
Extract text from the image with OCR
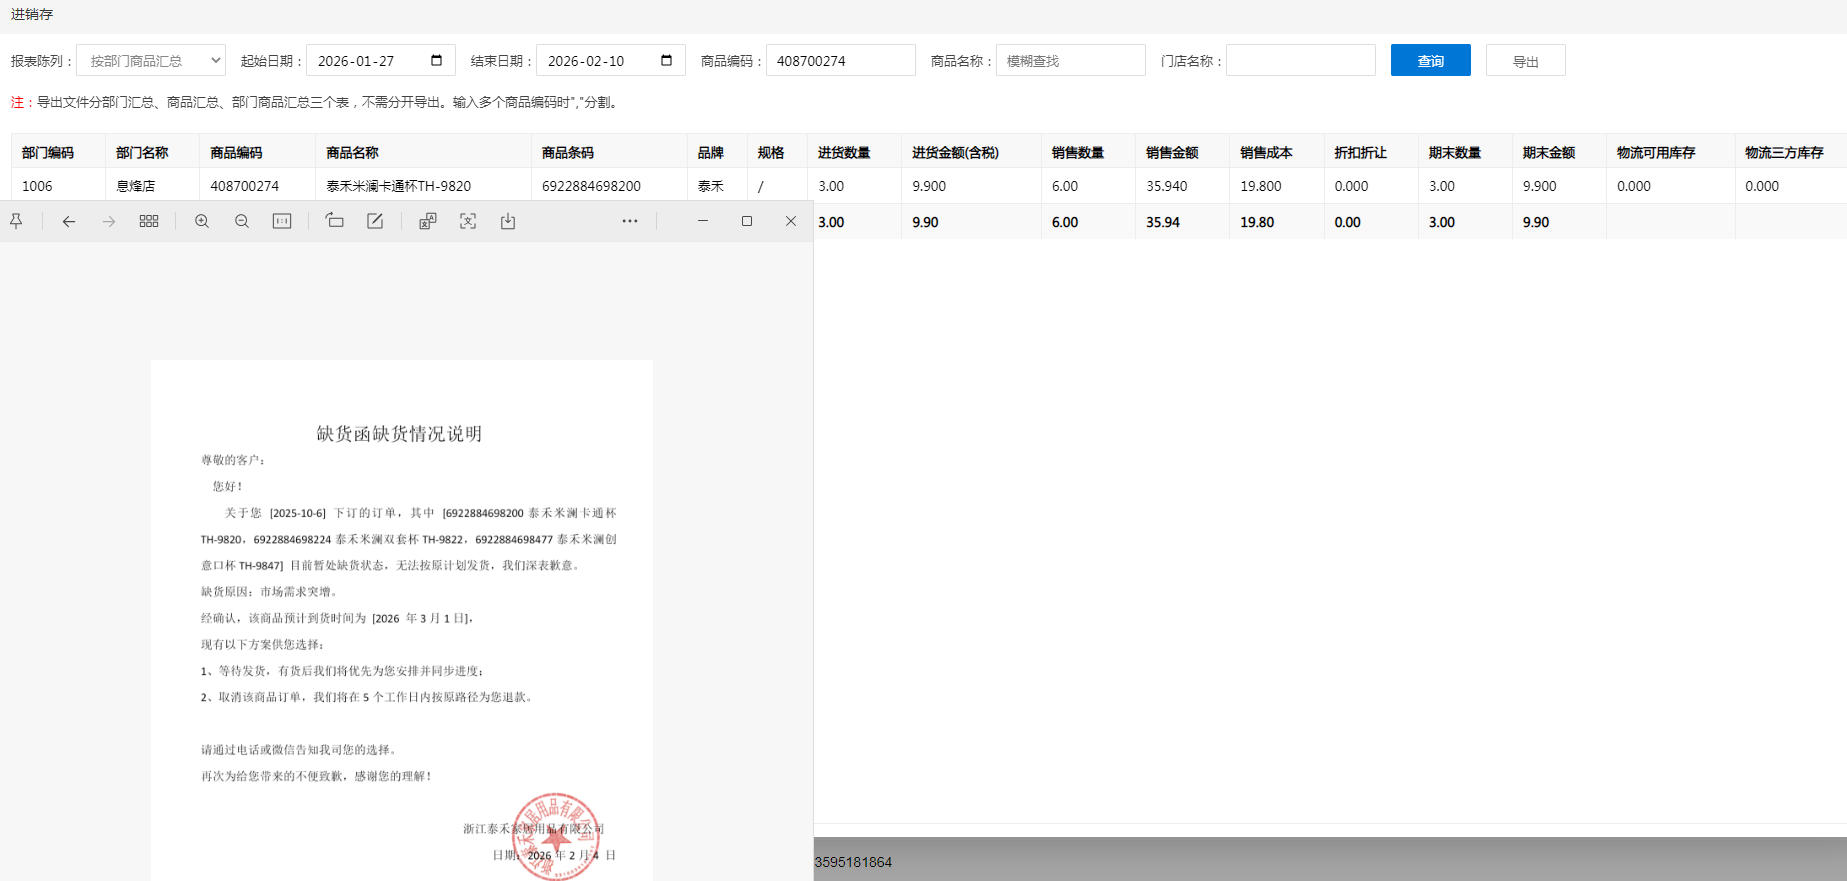click(468, 221)
